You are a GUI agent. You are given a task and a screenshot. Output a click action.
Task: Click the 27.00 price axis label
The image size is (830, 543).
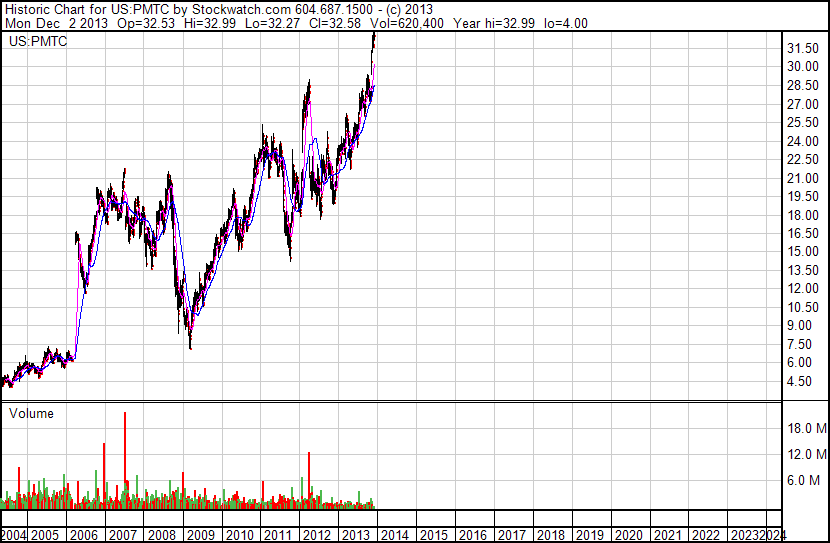coord(803,104)
